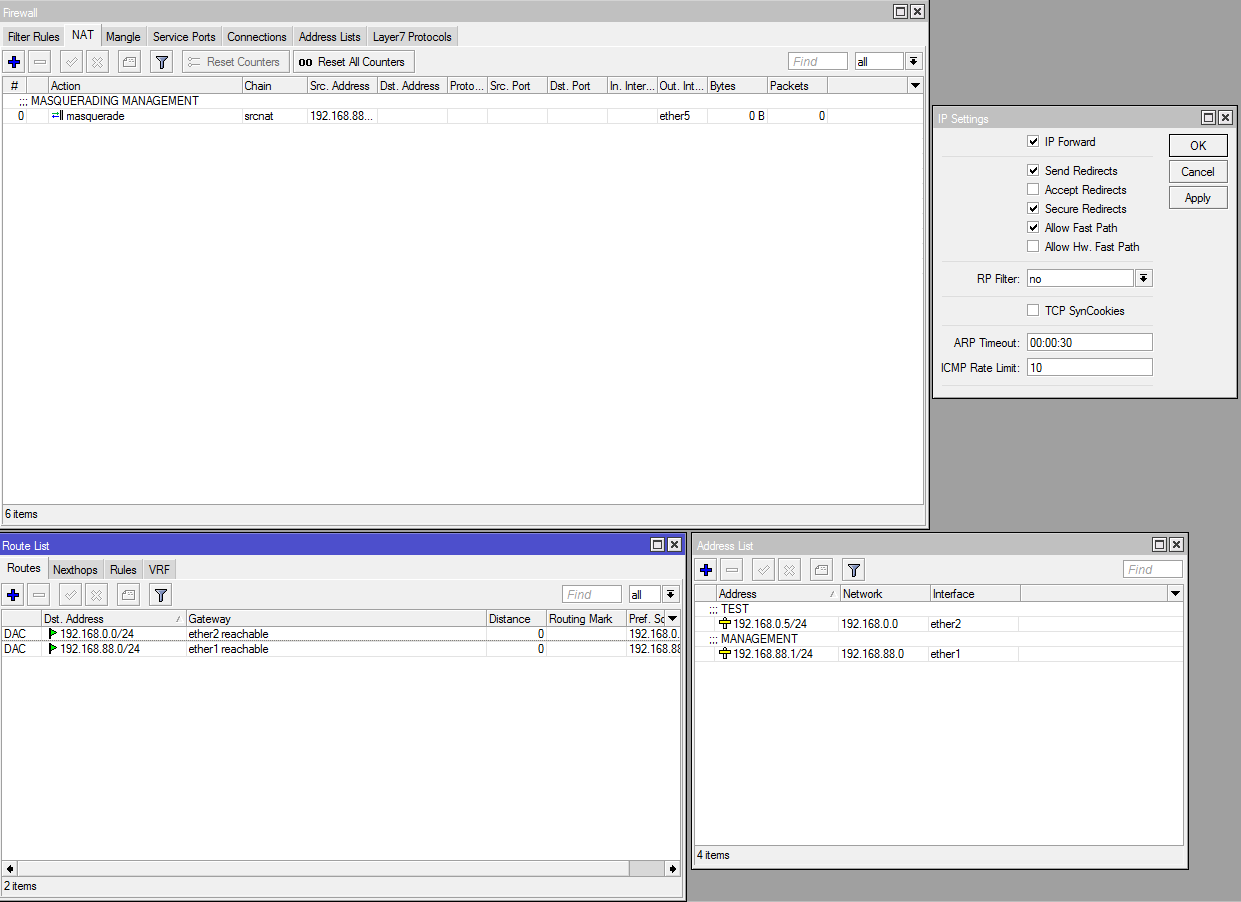Viewport: 1241px width, 902px height.
Task: Toggle Send Redirects checkbox
Action: click(x=1033, y=171)
